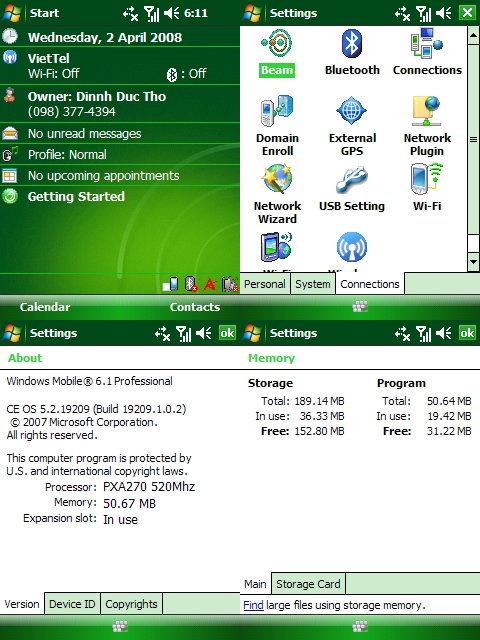The height and width of the screenshot is (640, 480).
Task: Select the Connections tab at bottom
Action: 370,284
